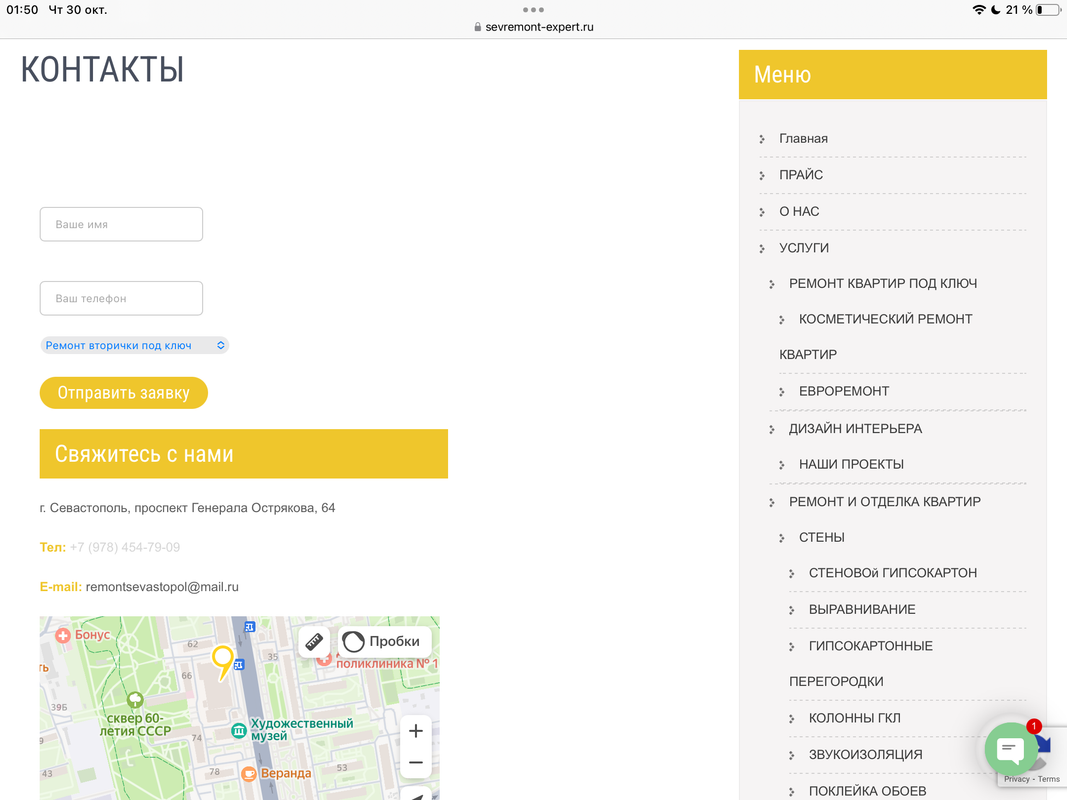Tap the phone number +7 (978) 454-79-09
Image resolution: width=1067 pixels, height=800 pixels.
pos(125,547)
